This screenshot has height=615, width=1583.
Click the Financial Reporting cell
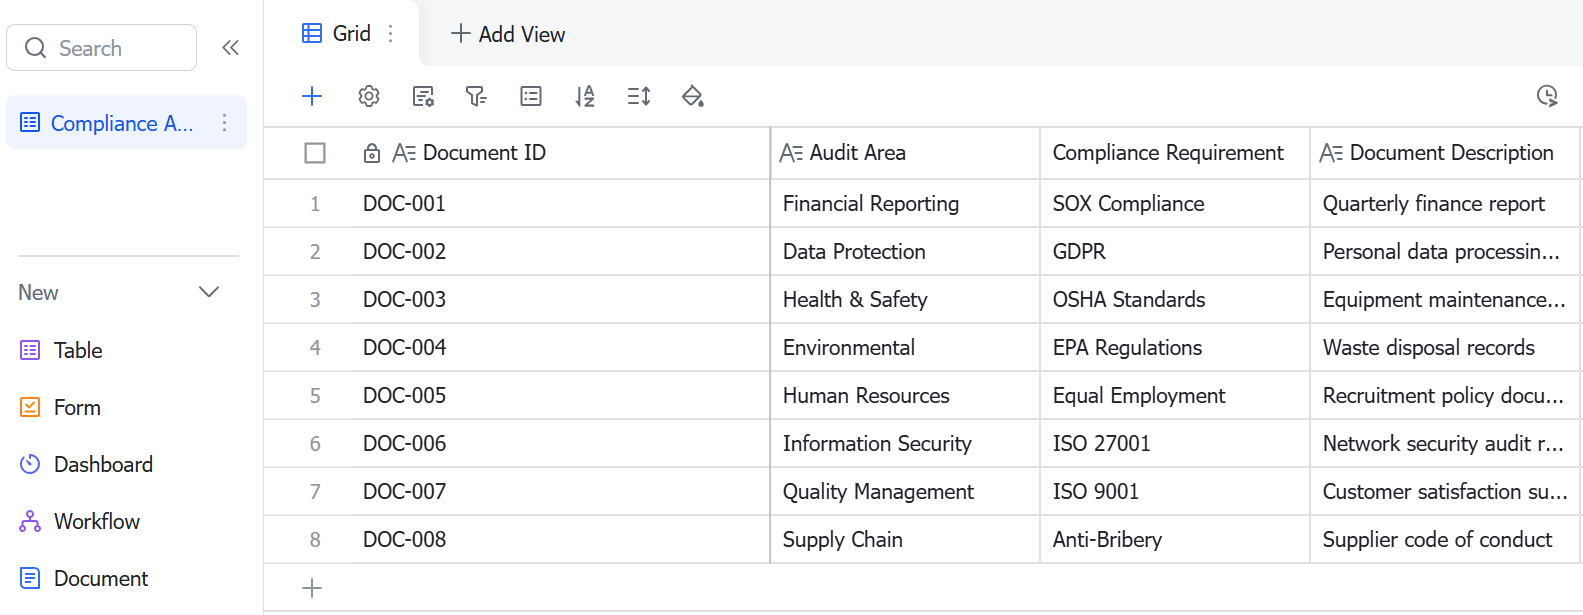point(905,204)
